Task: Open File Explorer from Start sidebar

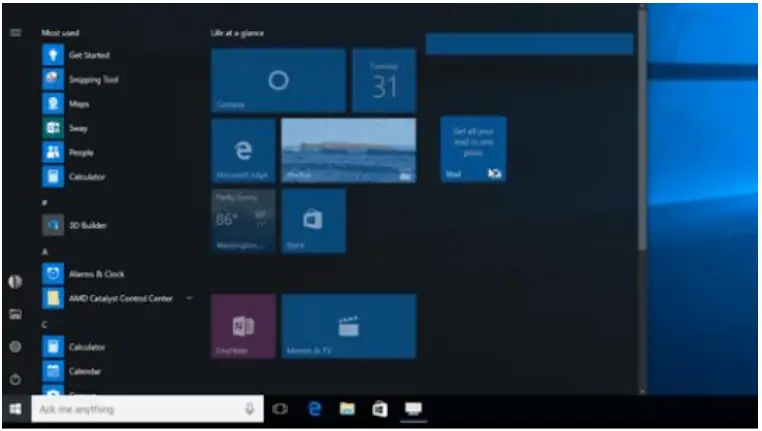Action: 16,314
